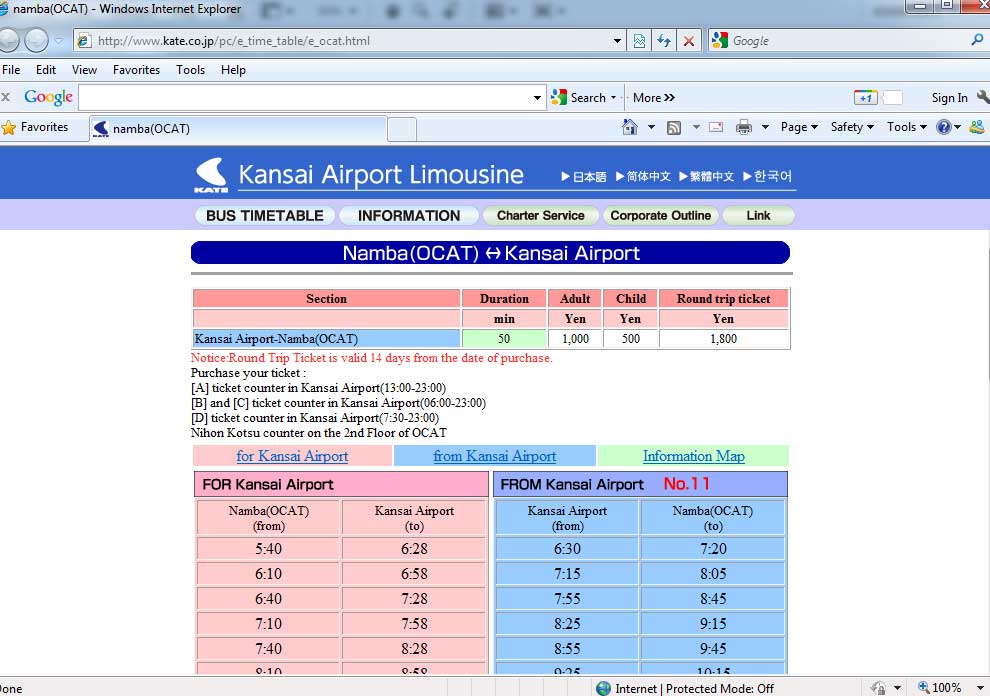Click the Internet zone globe icon
Viewport: 990px width, 696px height.
[604, 688]
